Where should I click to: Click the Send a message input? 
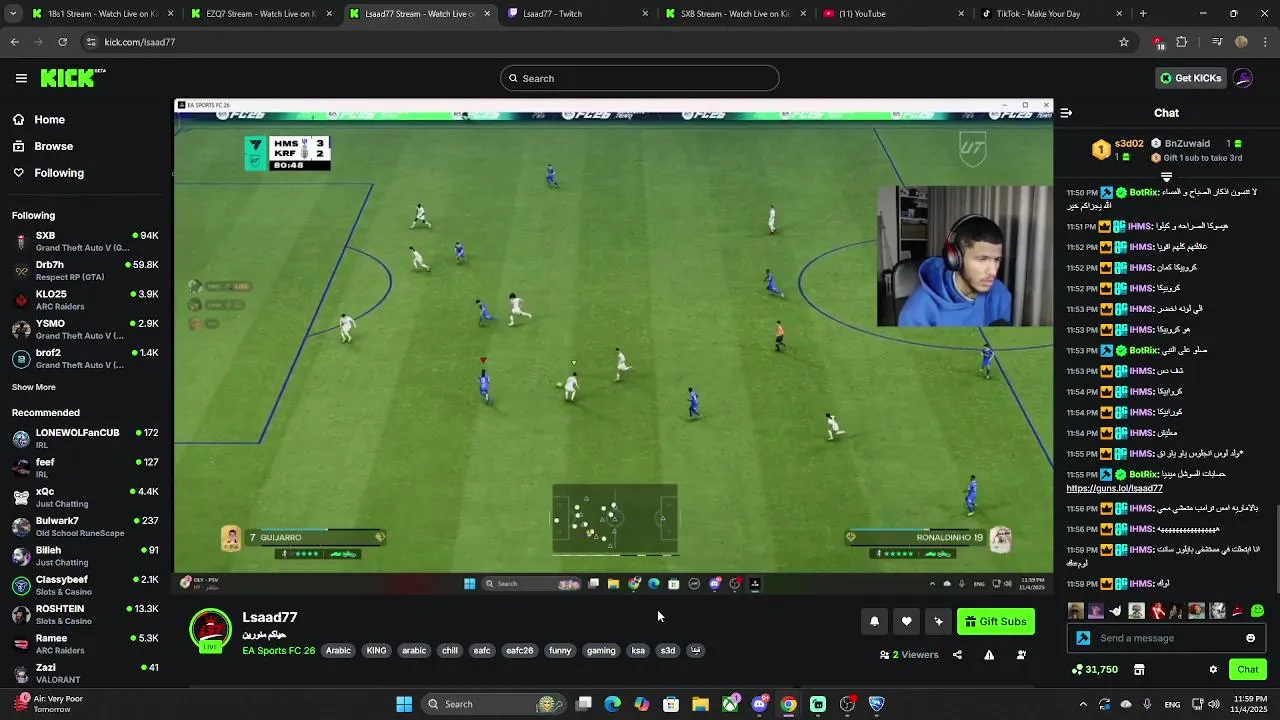(x=1166, y=638)
